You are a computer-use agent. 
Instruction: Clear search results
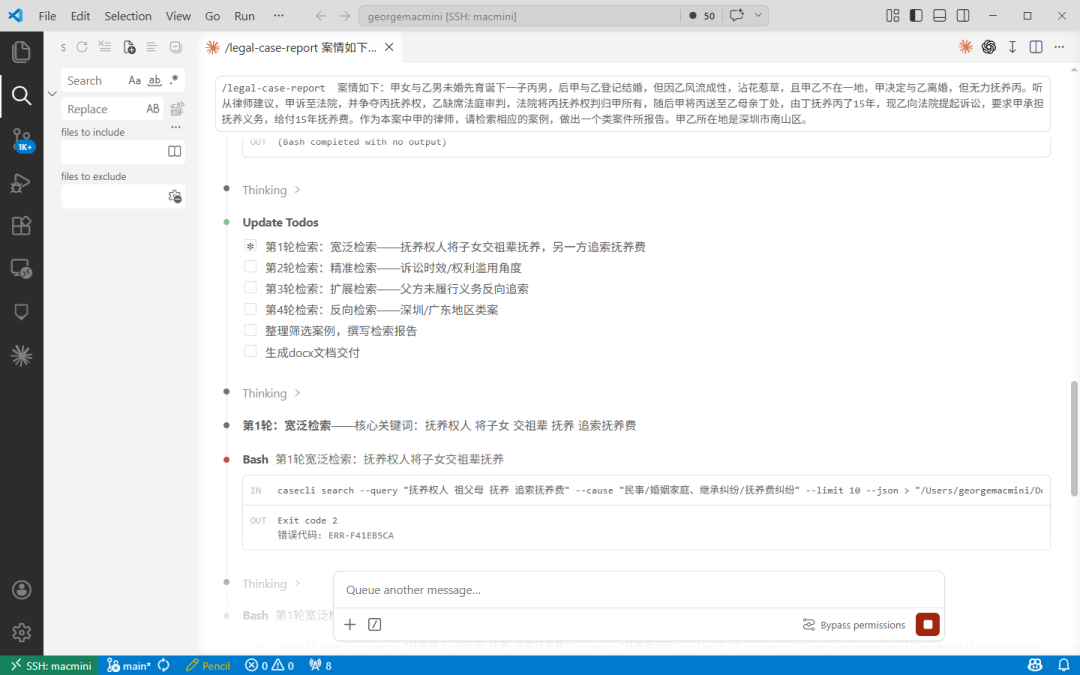click(x=105, y=47)
